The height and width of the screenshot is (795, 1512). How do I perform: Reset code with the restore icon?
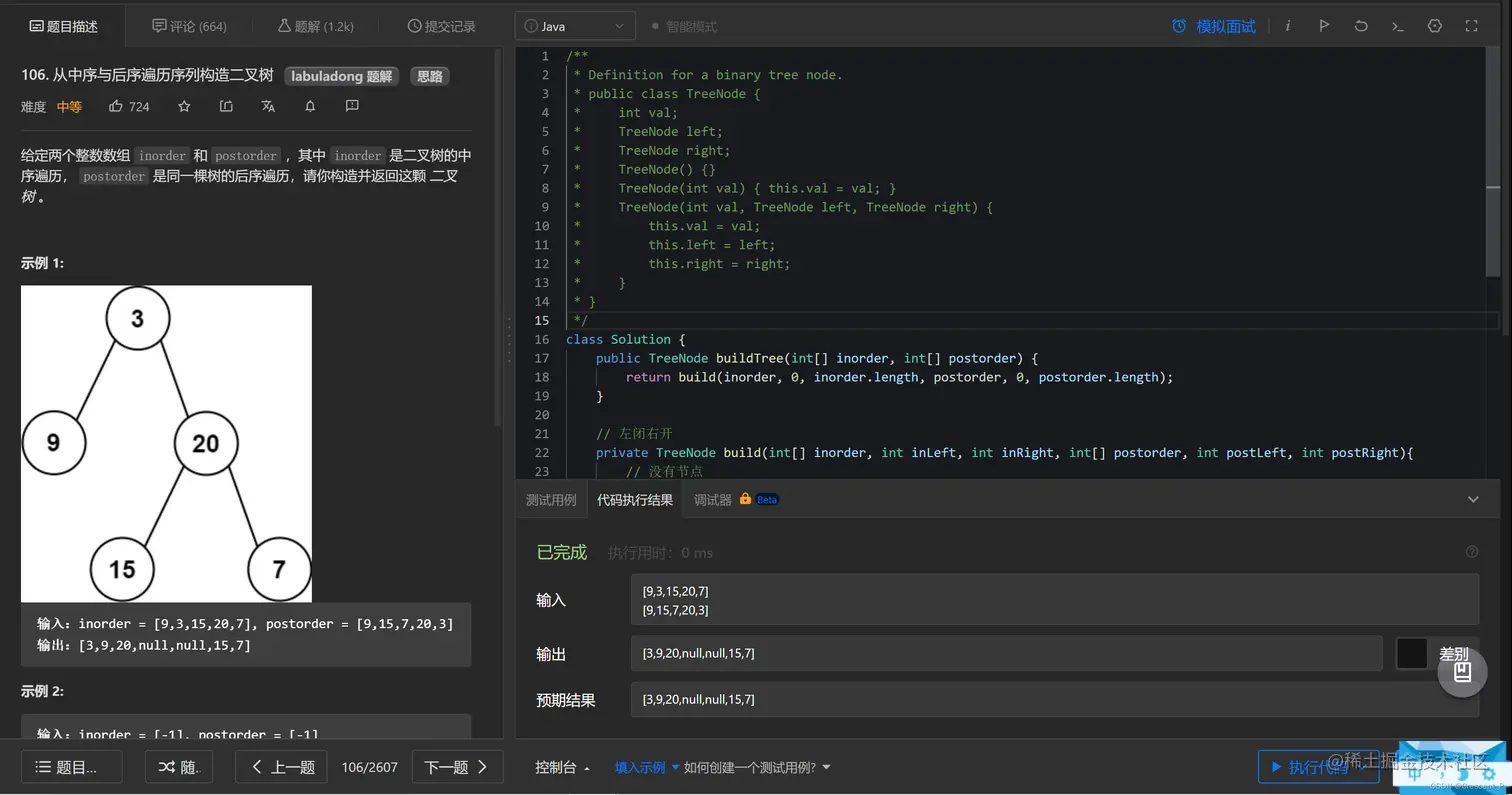coord(1361,26)
